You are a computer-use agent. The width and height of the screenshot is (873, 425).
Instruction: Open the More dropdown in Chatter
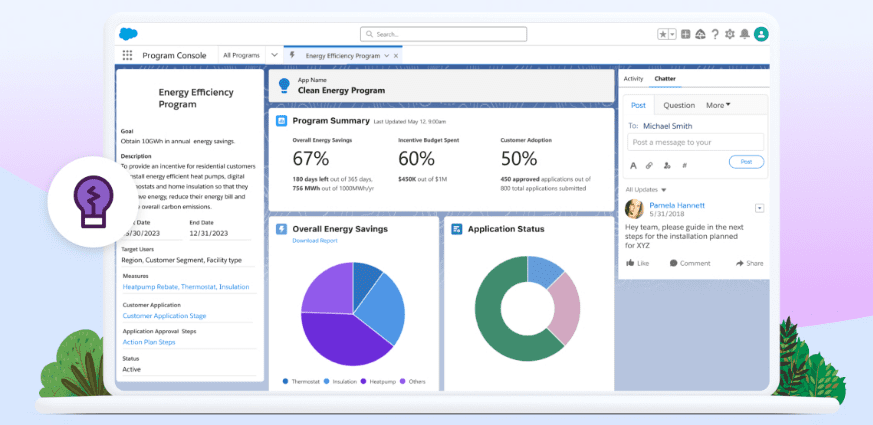click(718, 105)
